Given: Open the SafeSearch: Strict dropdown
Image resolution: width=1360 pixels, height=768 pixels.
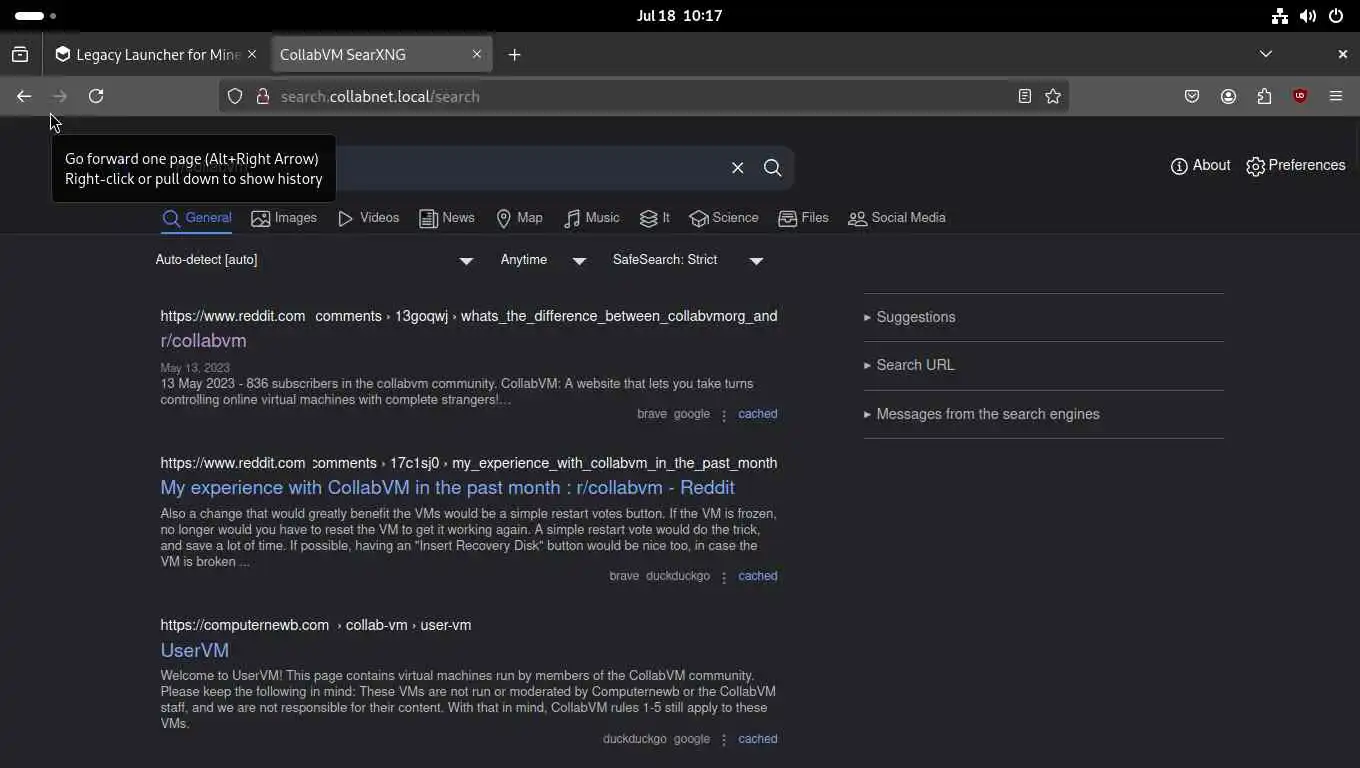Looking at the screenshot, I should [688, 260].
